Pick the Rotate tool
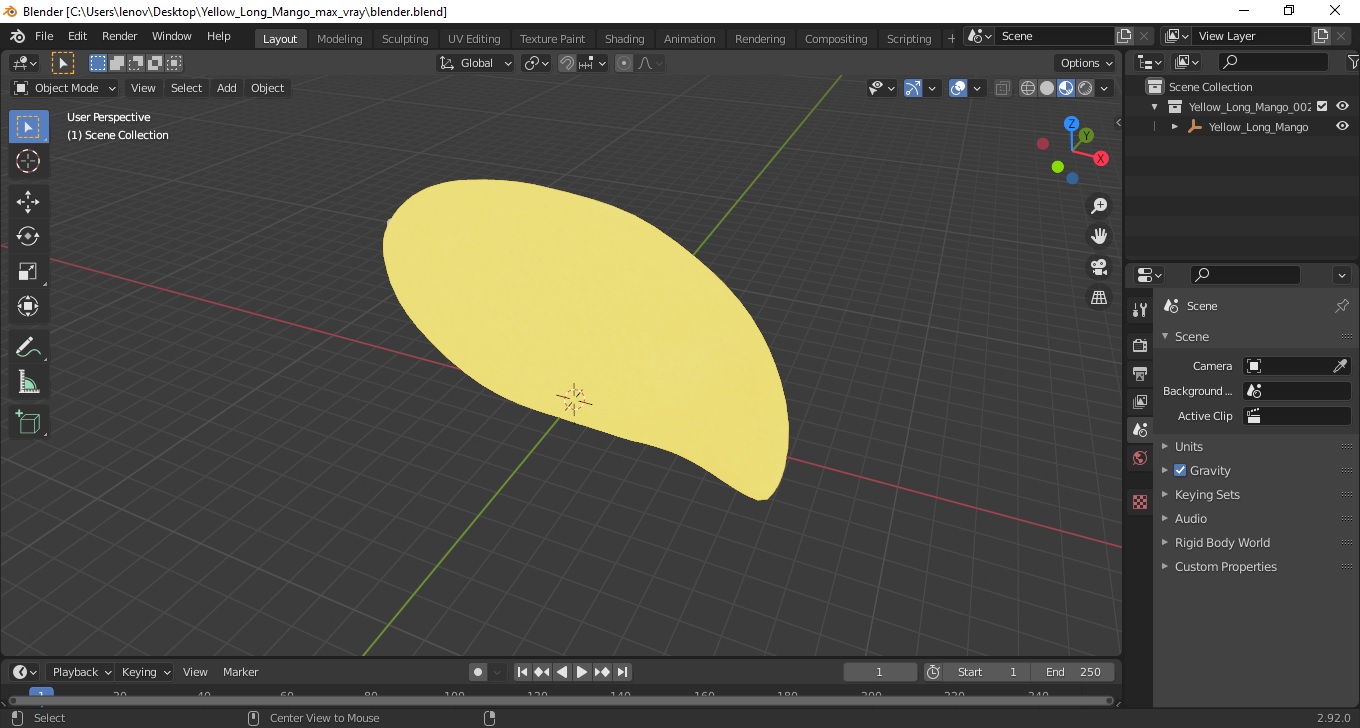 28,236
